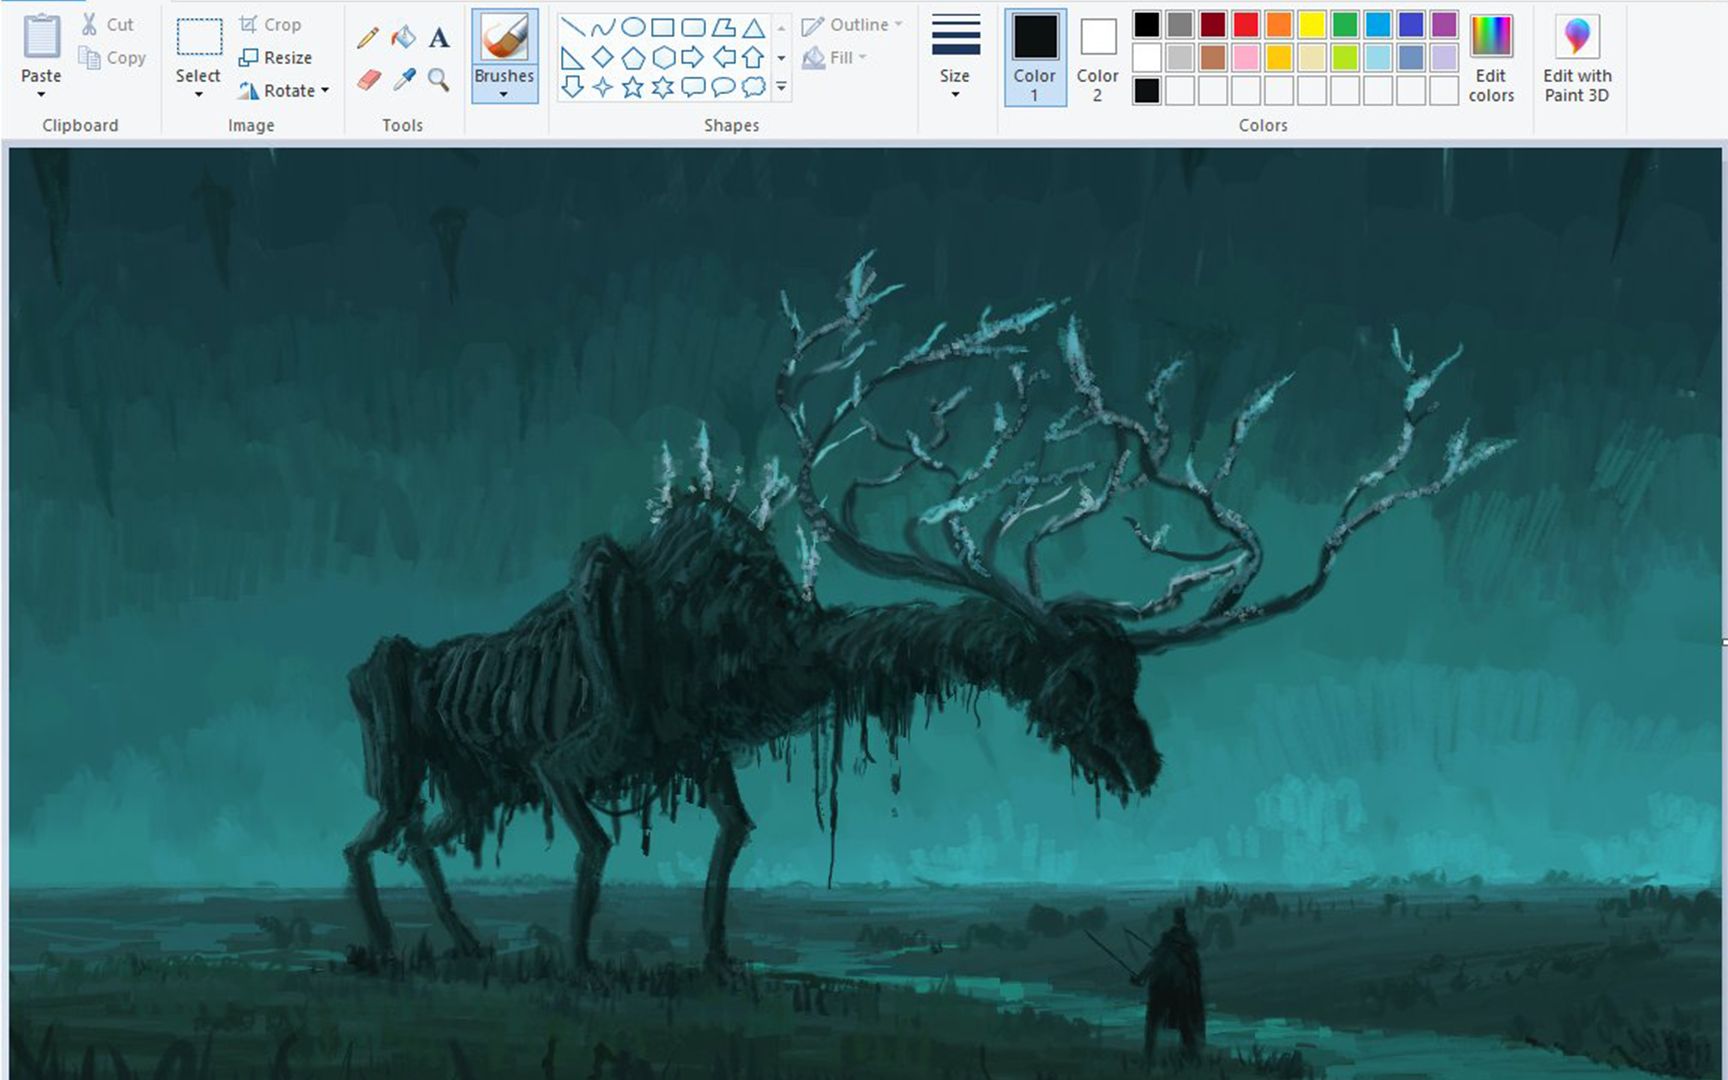
Task: Choose the Rectangle shape
Action: pyautogui.click(x=663, y=27)
